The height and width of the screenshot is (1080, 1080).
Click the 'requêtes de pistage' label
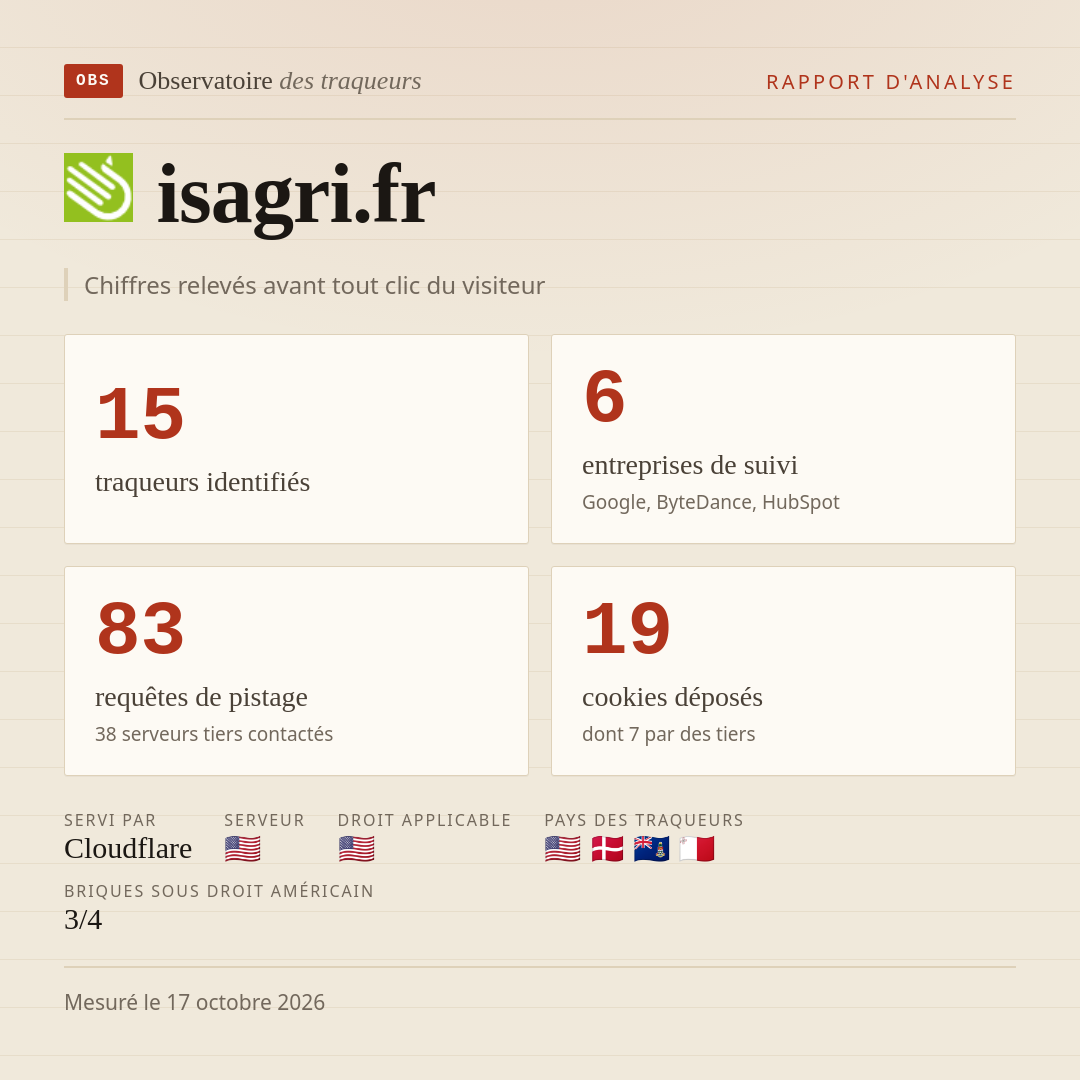pos(201,697)
